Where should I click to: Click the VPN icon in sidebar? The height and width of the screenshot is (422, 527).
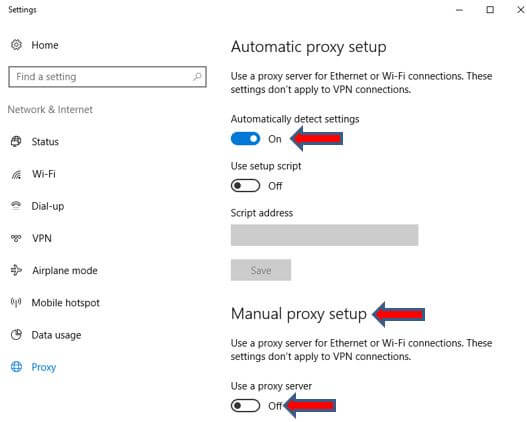click(16, 238)
